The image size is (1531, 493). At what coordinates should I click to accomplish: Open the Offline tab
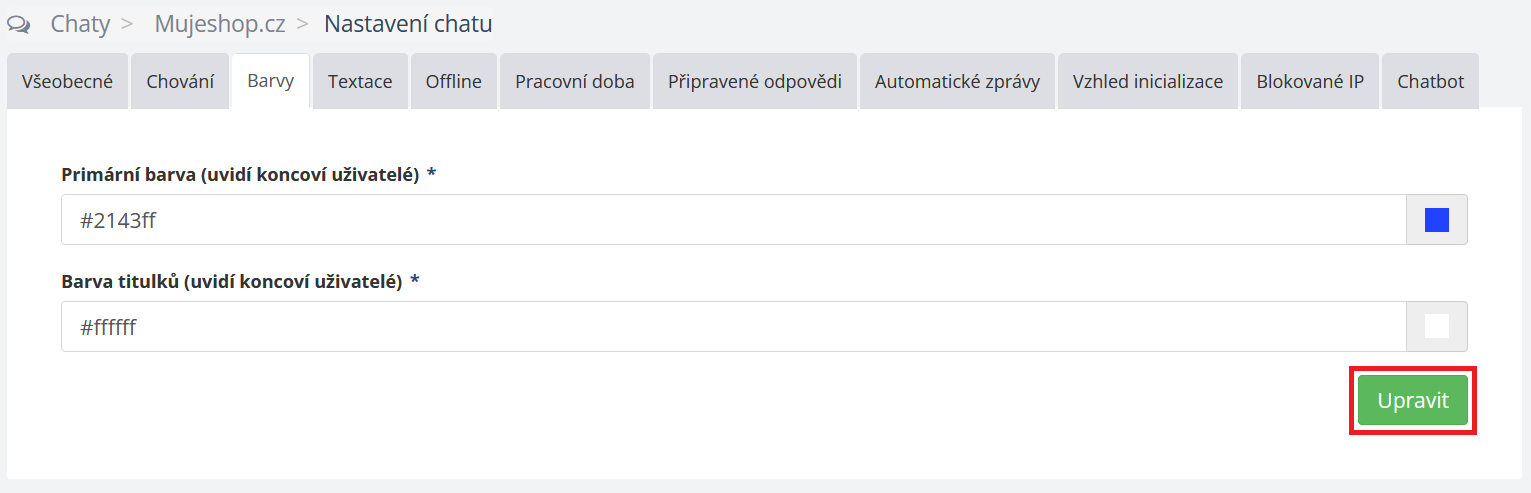click(454, 81)
